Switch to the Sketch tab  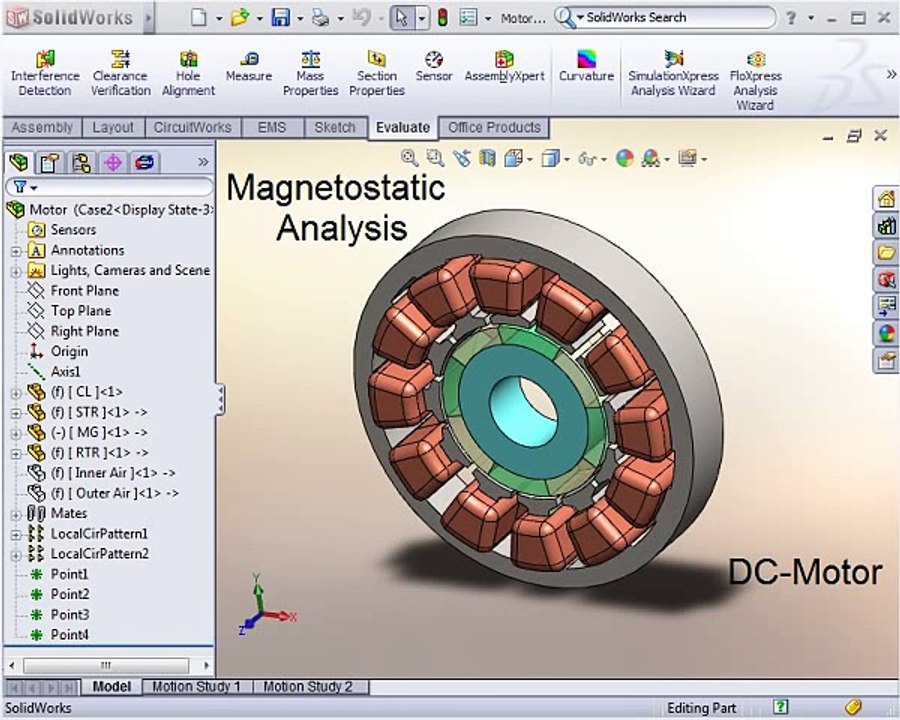point(335,127)
